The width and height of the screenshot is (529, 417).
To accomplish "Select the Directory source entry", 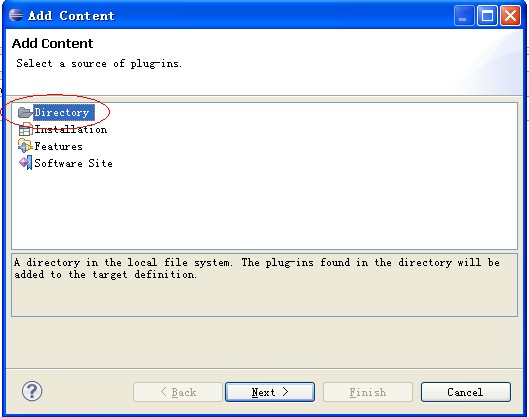I will pyautogui.click(x=64, y=112).
